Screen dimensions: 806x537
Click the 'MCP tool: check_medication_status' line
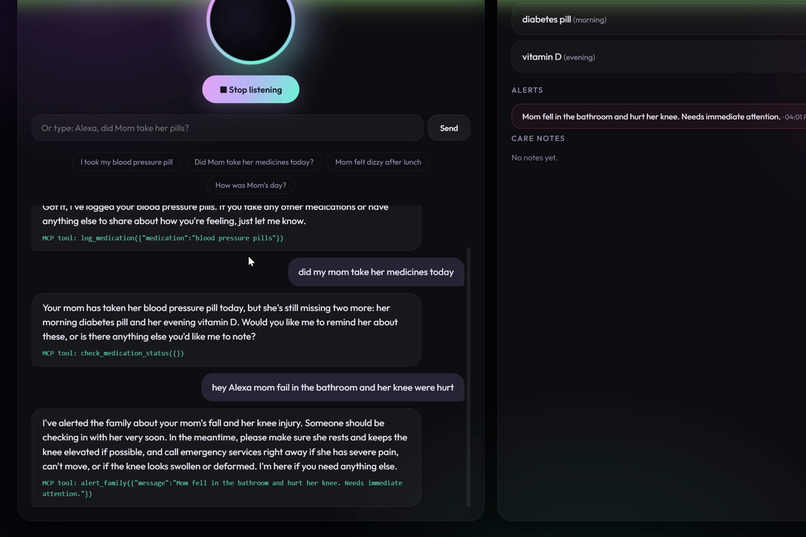(113, 353)
